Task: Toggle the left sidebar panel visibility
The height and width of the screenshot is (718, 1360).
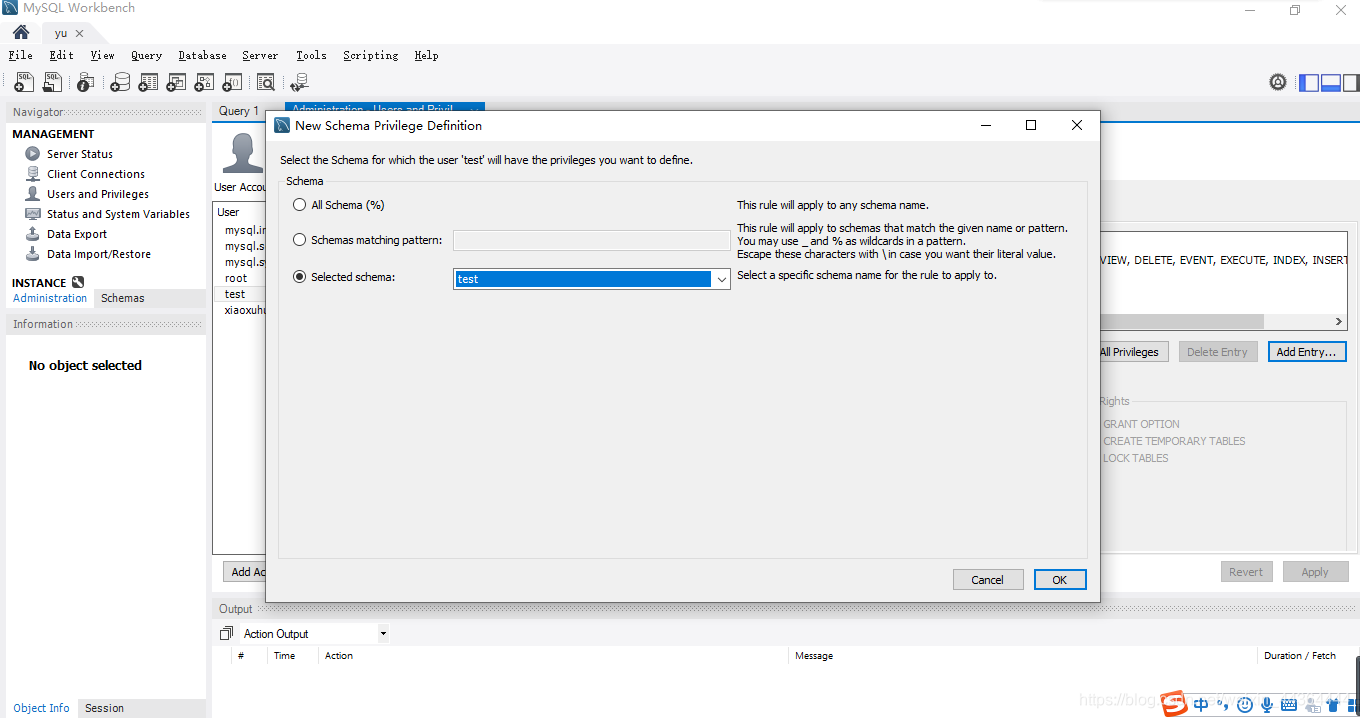Action: point(1309,83)
